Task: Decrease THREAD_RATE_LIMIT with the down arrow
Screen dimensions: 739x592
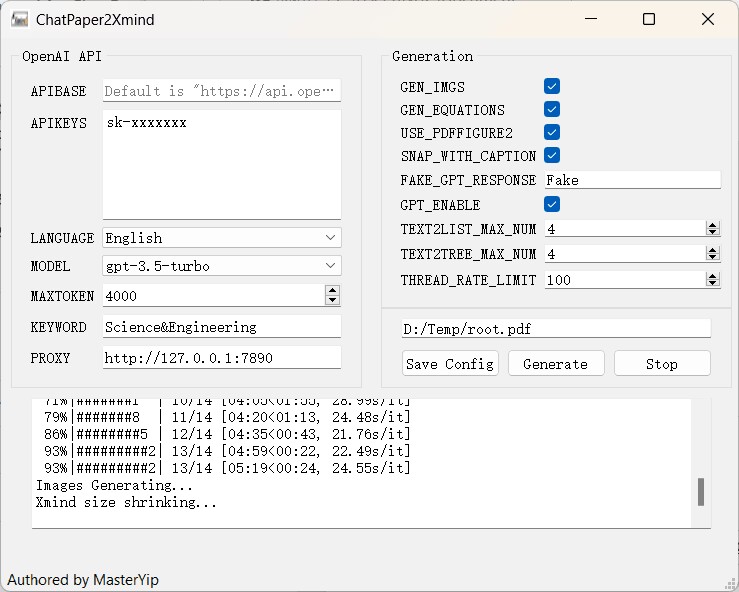Action: tap(712, 284)
